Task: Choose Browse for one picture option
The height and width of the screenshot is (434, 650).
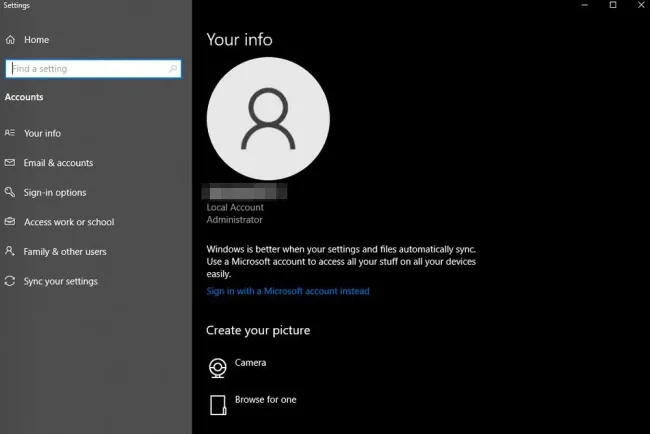Action: click(x=266, y=400)
